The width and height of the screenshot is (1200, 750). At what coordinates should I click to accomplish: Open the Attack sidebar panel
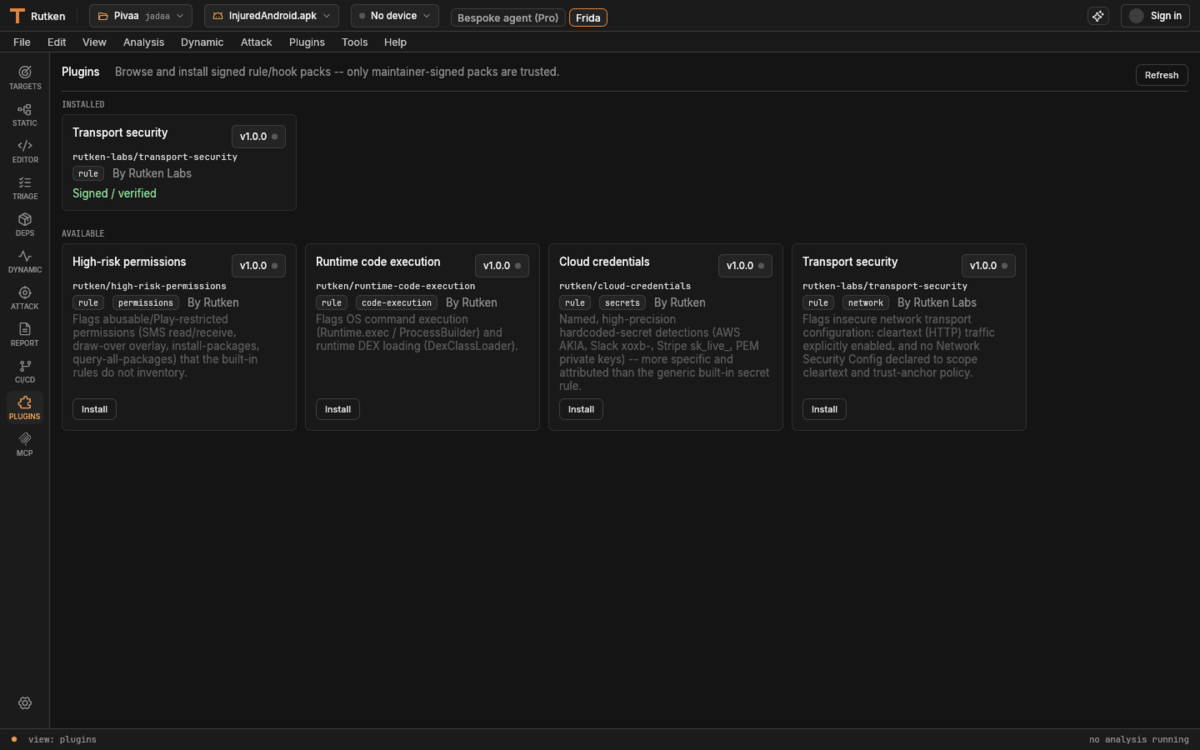(x=25, y=298)
